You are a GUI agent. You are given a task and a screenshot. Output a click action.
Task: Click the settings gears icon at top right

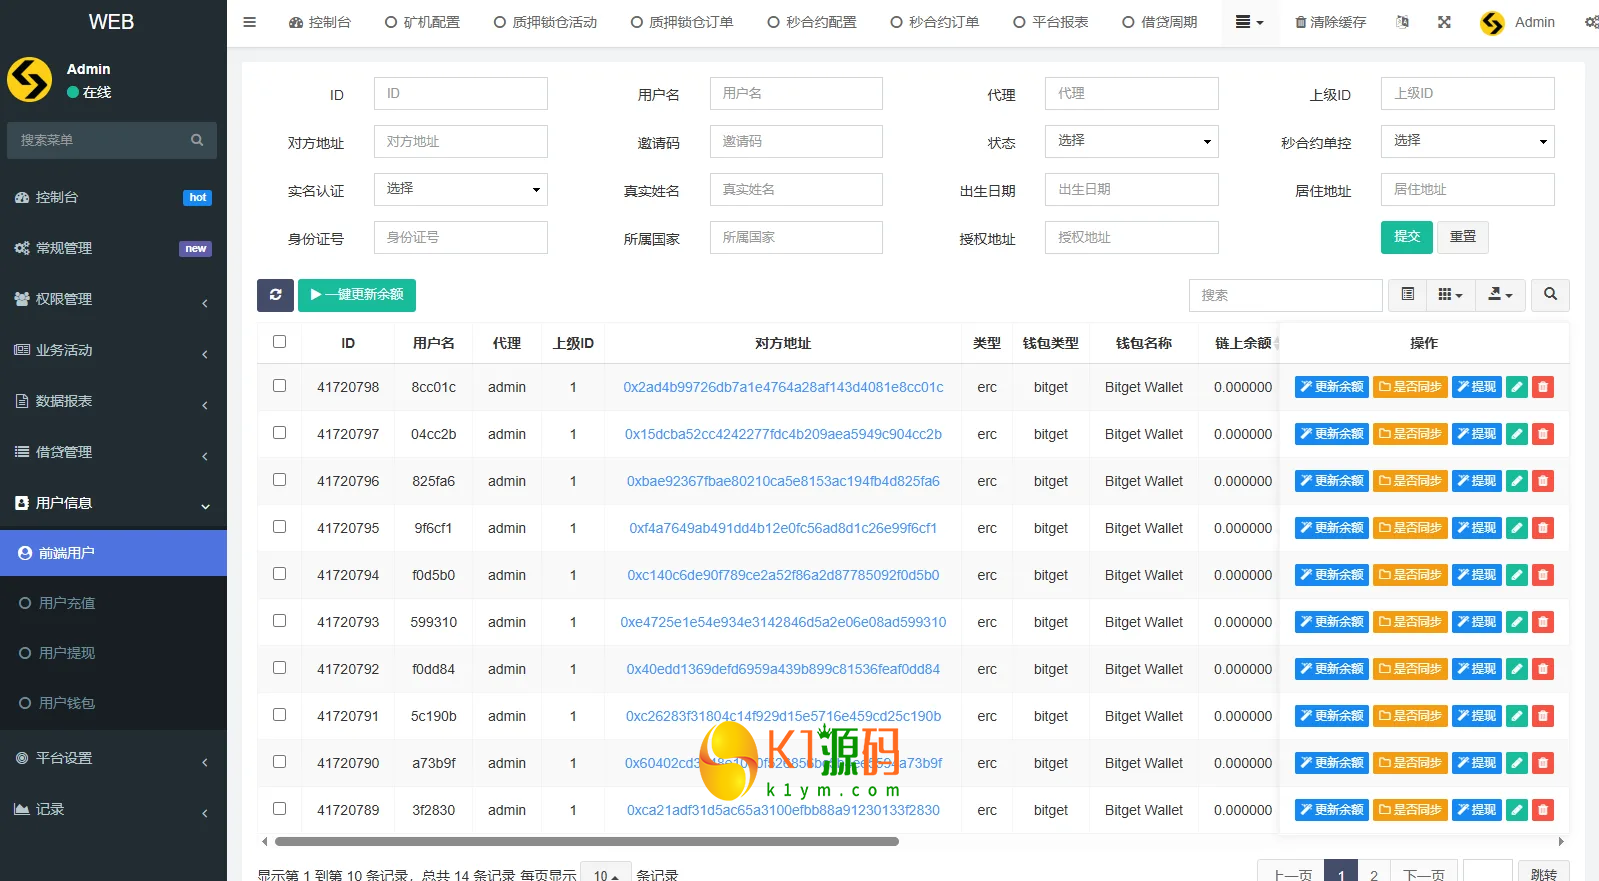click(1591, 22)
